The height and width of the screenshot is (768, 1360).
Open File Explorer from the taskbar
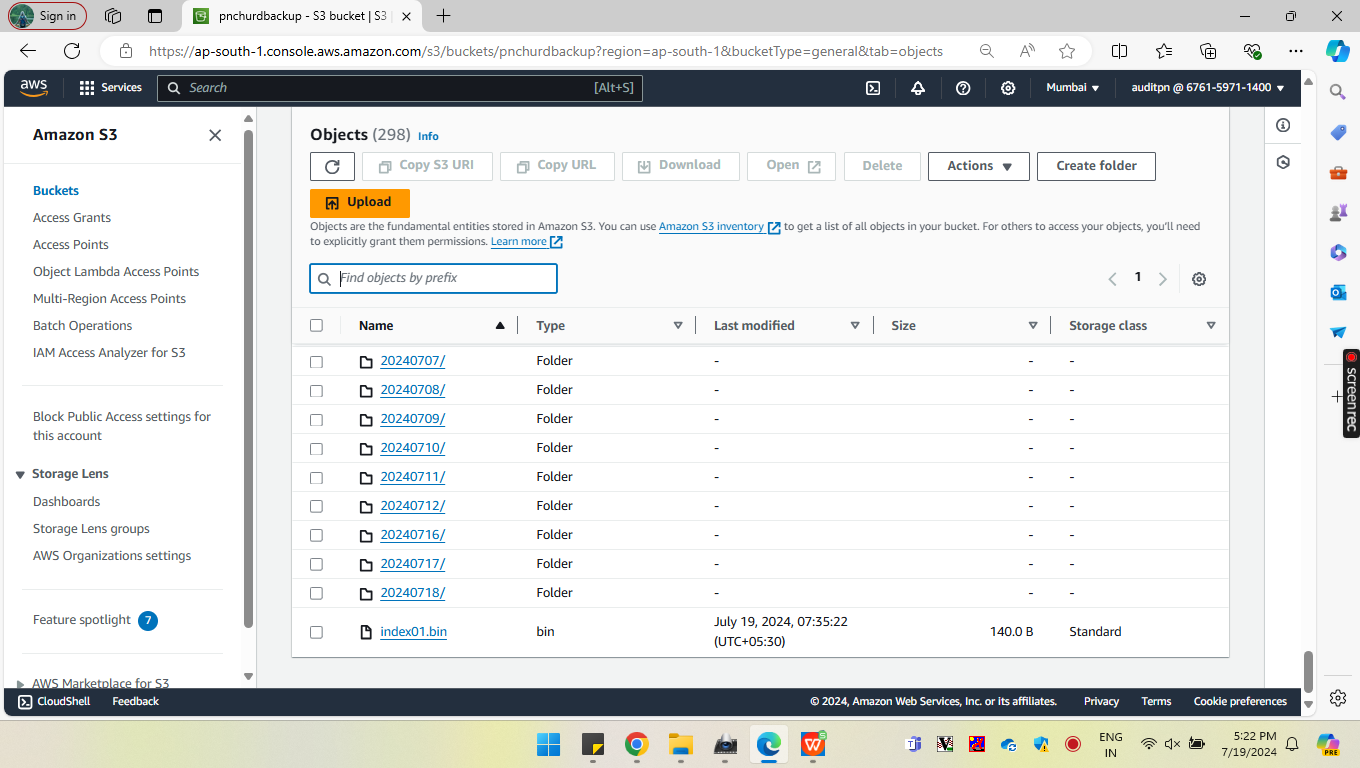tap(680, 744)
